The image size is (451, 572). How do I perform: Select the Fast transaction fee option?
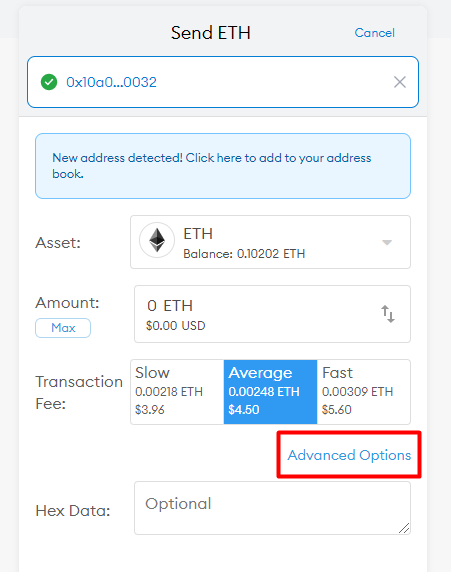tap(364, 392)
